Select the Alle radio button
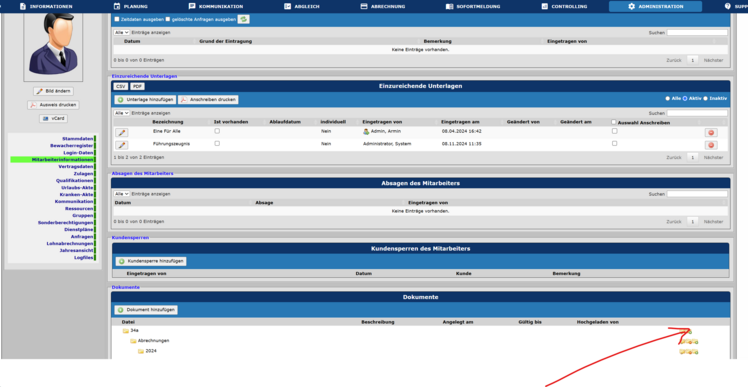Viewport: 748px width, 387px height. click(x=667, y=98)
